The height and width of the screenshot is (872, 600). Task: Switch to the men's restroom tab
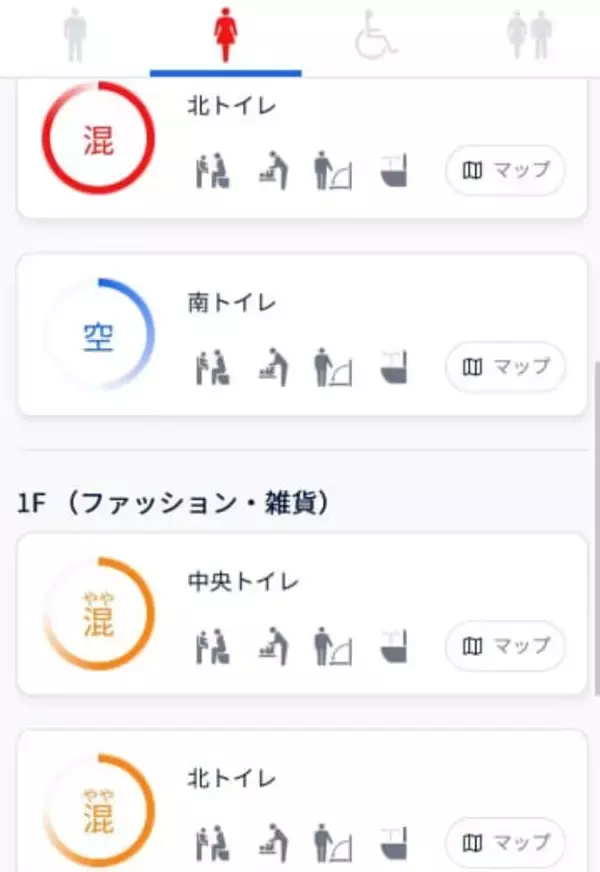(76, 35)
